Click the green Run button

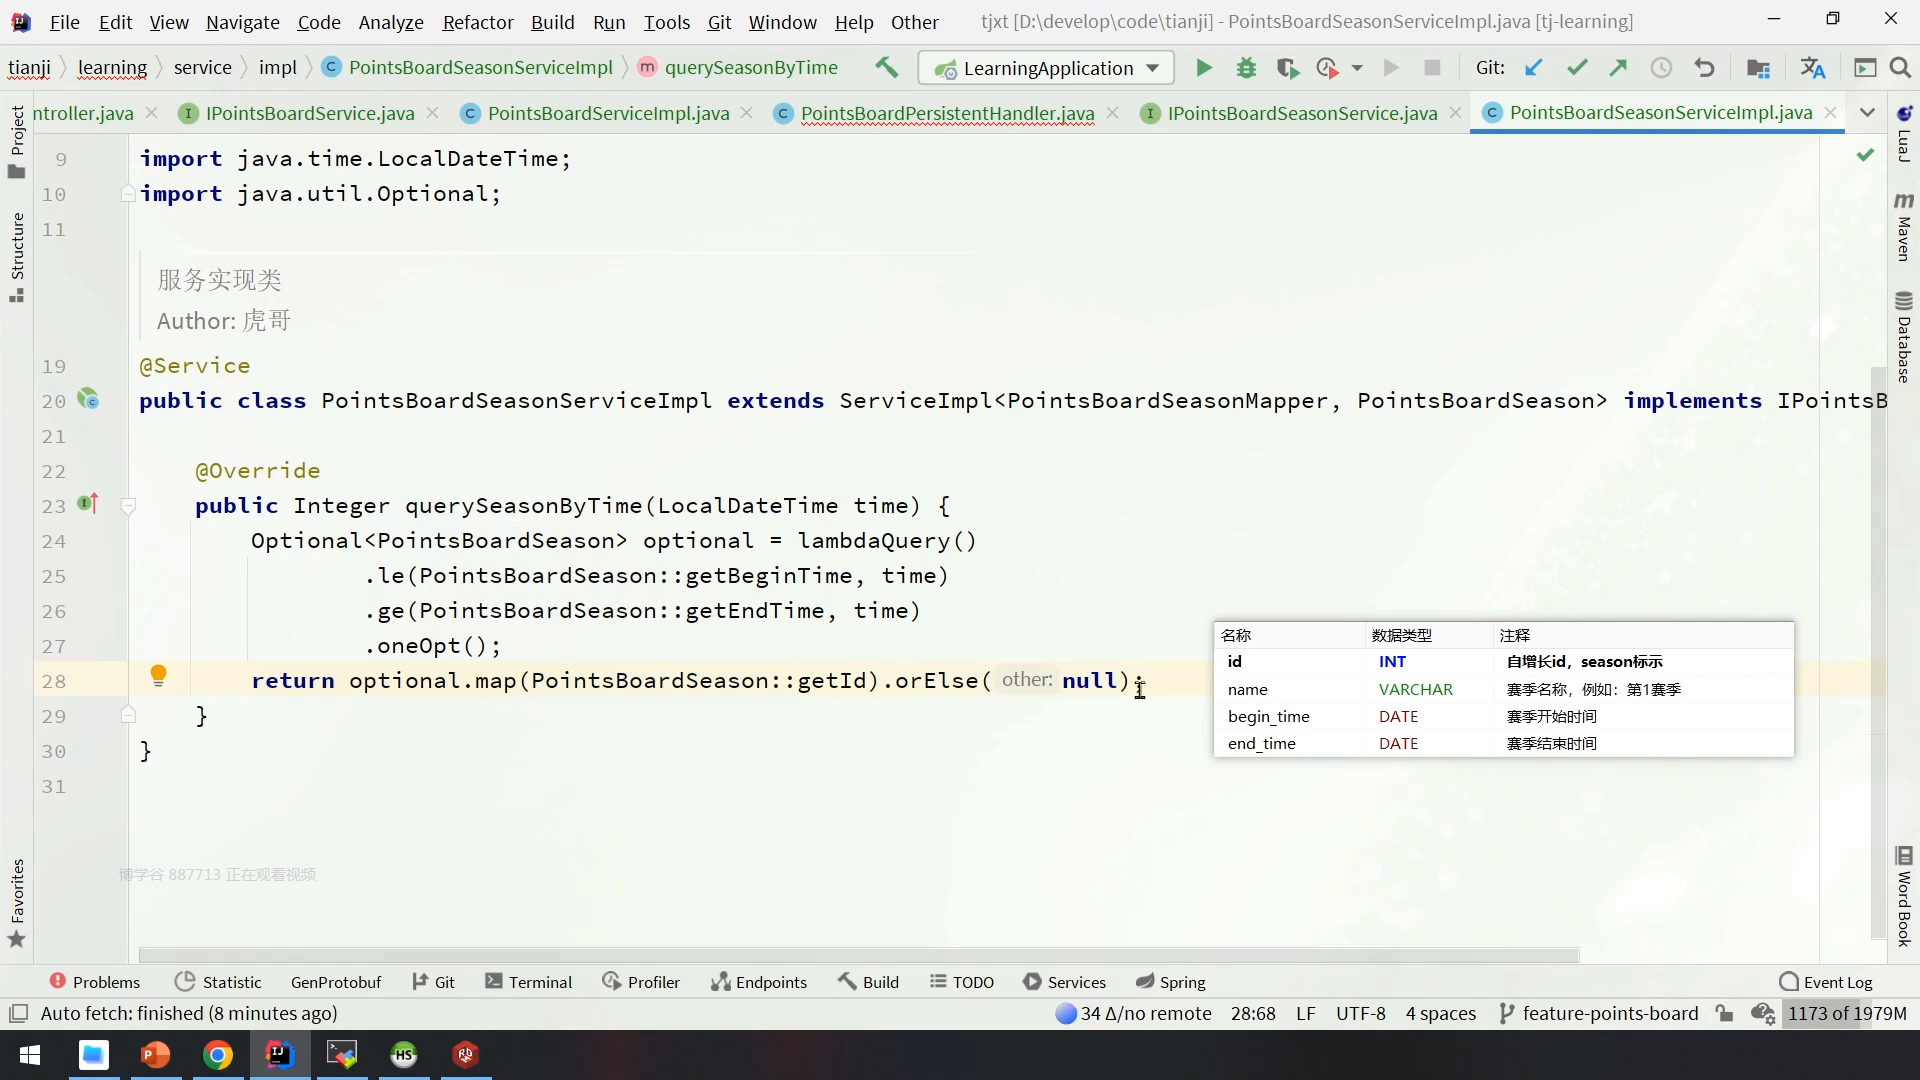pos(1203,68)
